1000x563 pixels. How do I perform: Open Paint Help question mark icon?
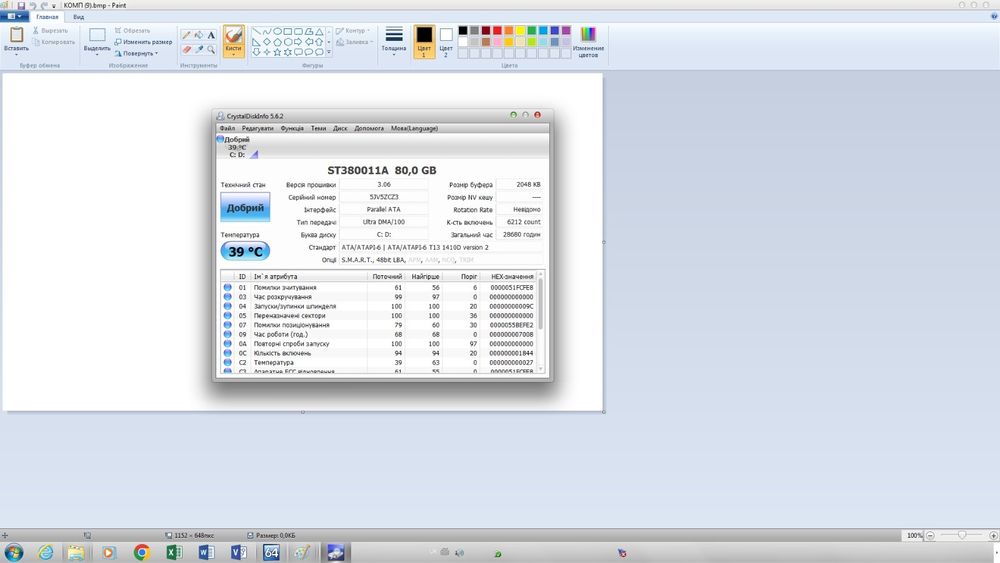[994, 17]
